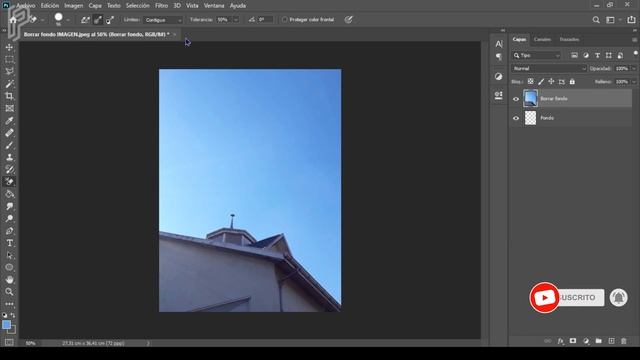Delete layer with trash icon

click(624, 341)
